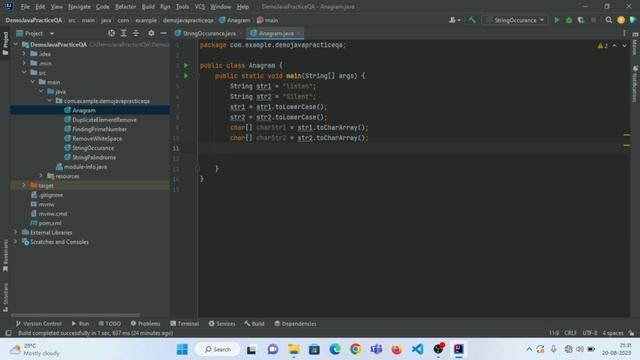The image size is (640, 360).
Task: Expand all in Project panel
Action: coord(124,33)
